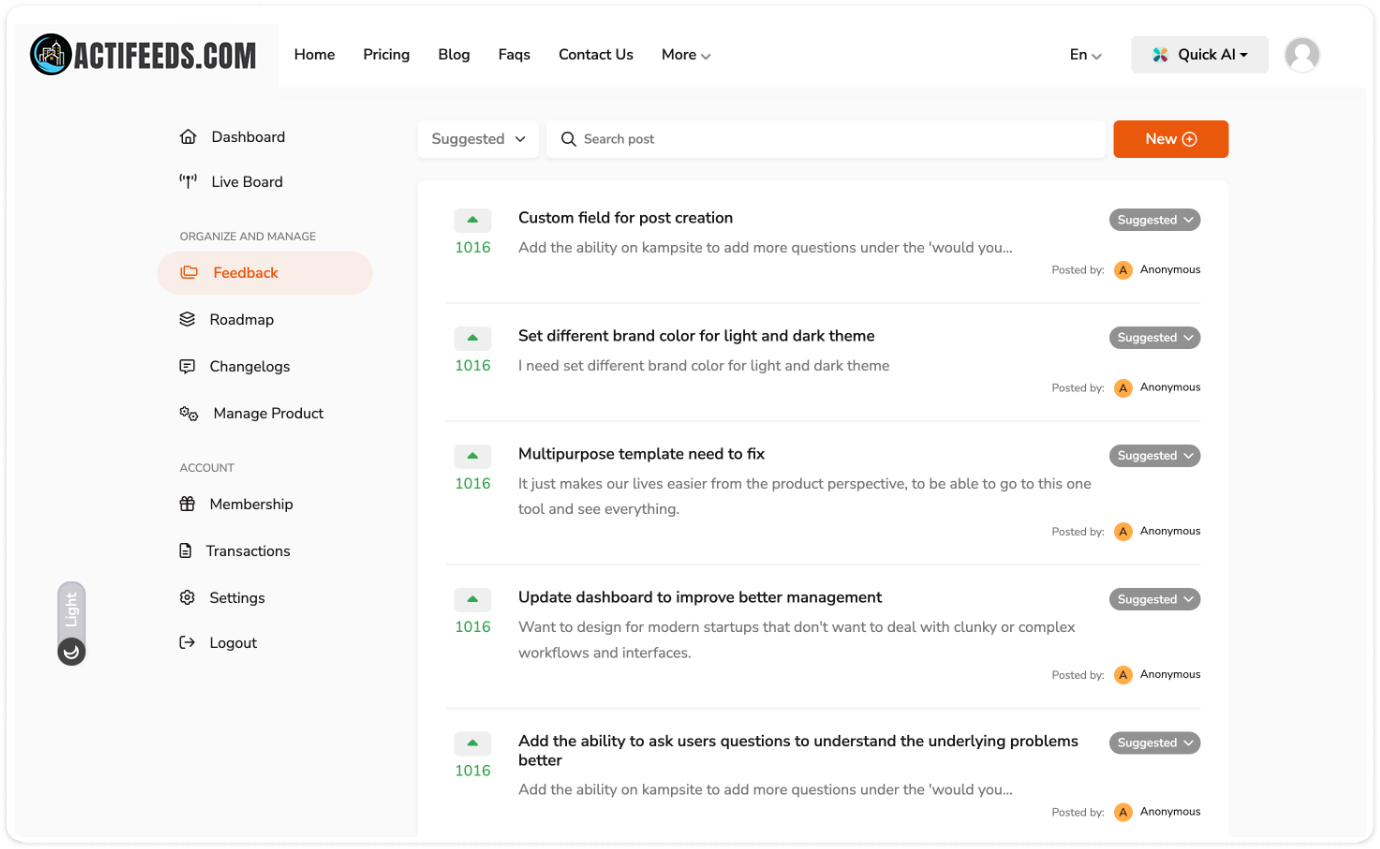Click the Live Board antenna icon
This screenshot has width=1380, height=849.
tap(187, 182)
